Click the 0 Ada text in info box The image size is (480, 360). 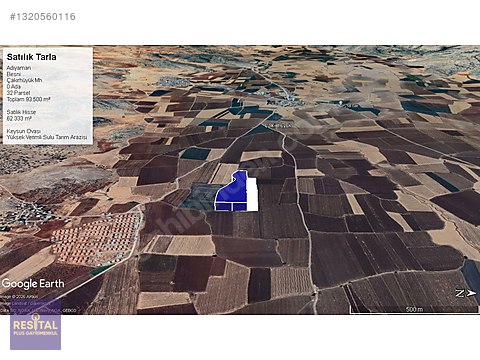pos(14,87)
